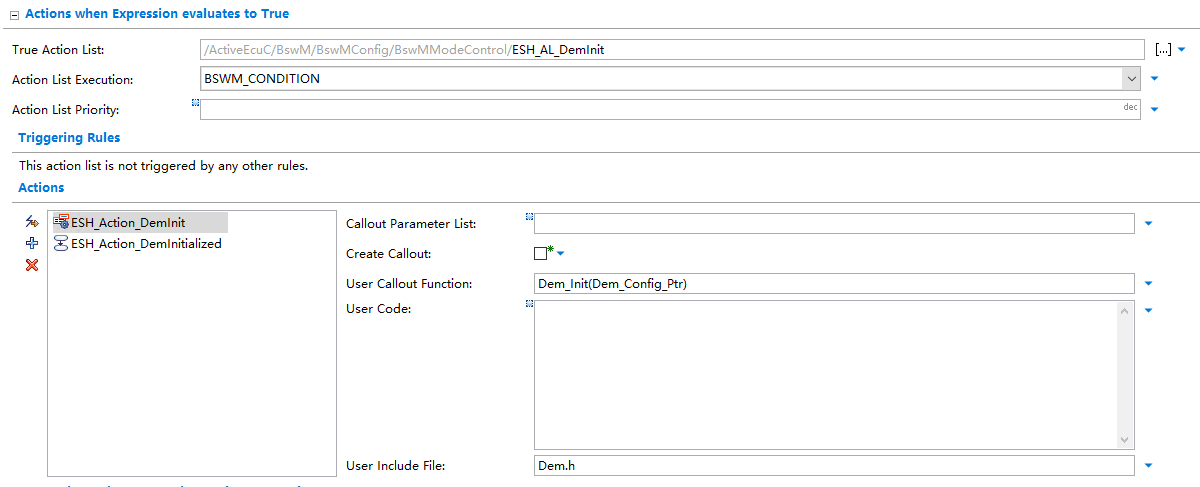
Task: Click the Callout Parameter List field
Action: [x=835, y=223]
